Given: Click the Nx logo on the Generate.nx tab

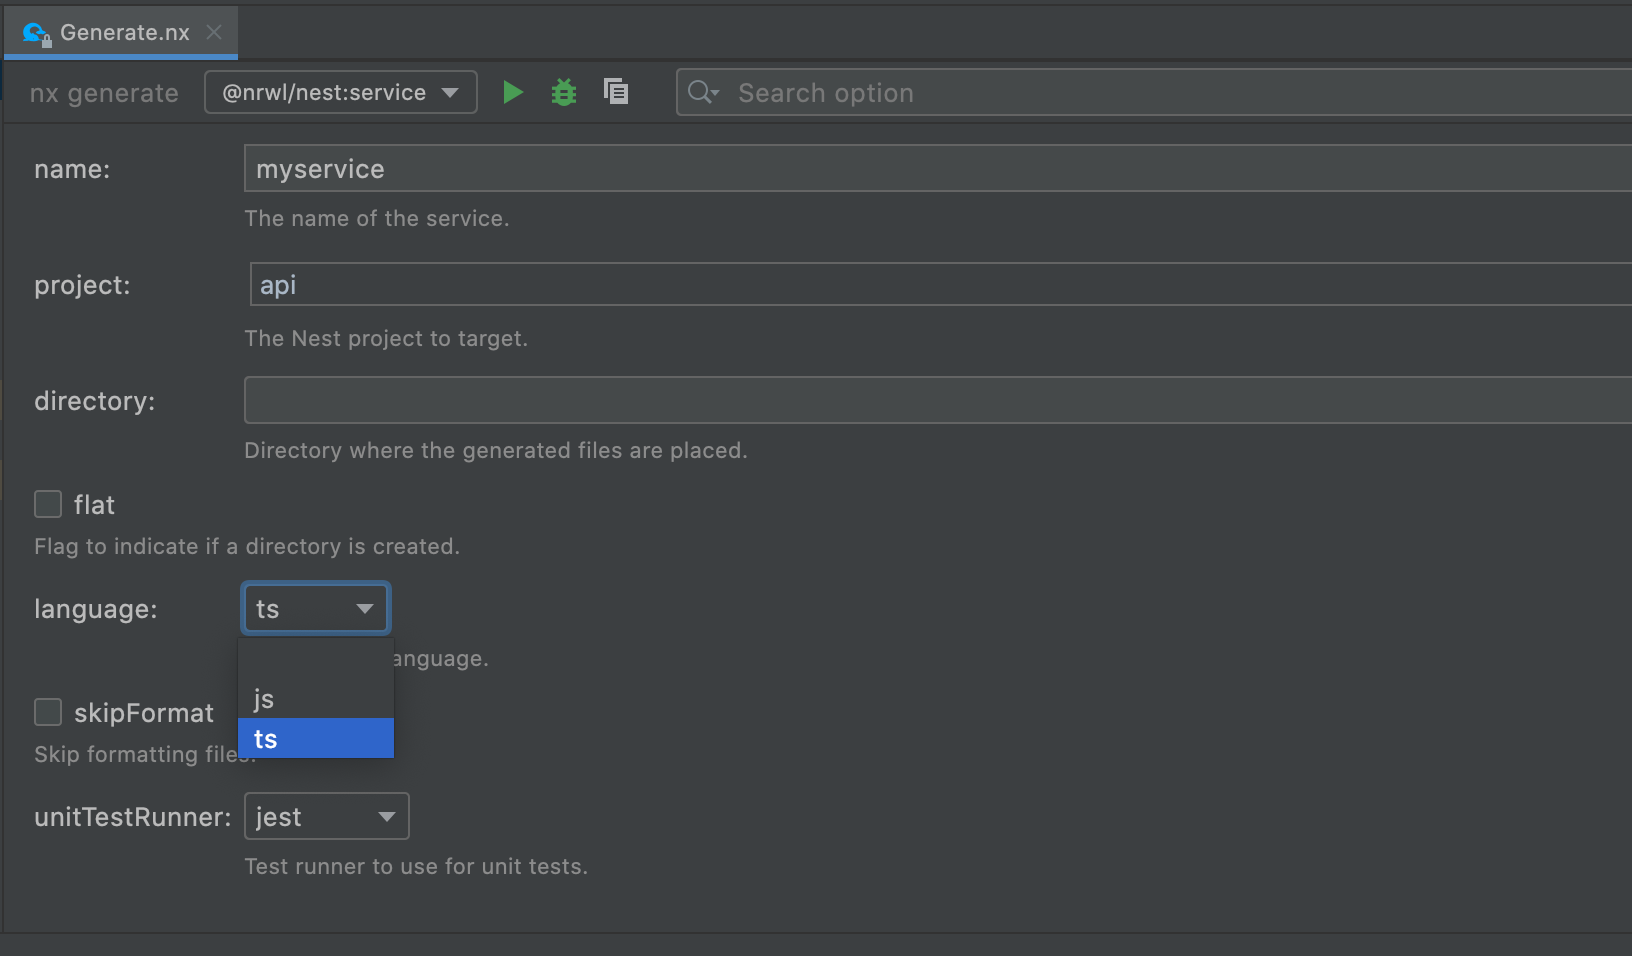Looking at the screenshot, I should (33, 31).
